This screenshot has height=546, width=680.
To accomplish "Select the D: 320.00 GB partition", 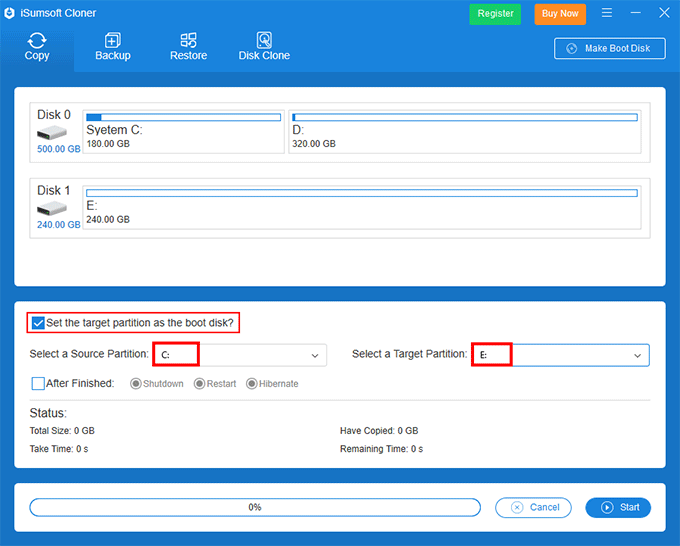I will click(x=465, y=131).
